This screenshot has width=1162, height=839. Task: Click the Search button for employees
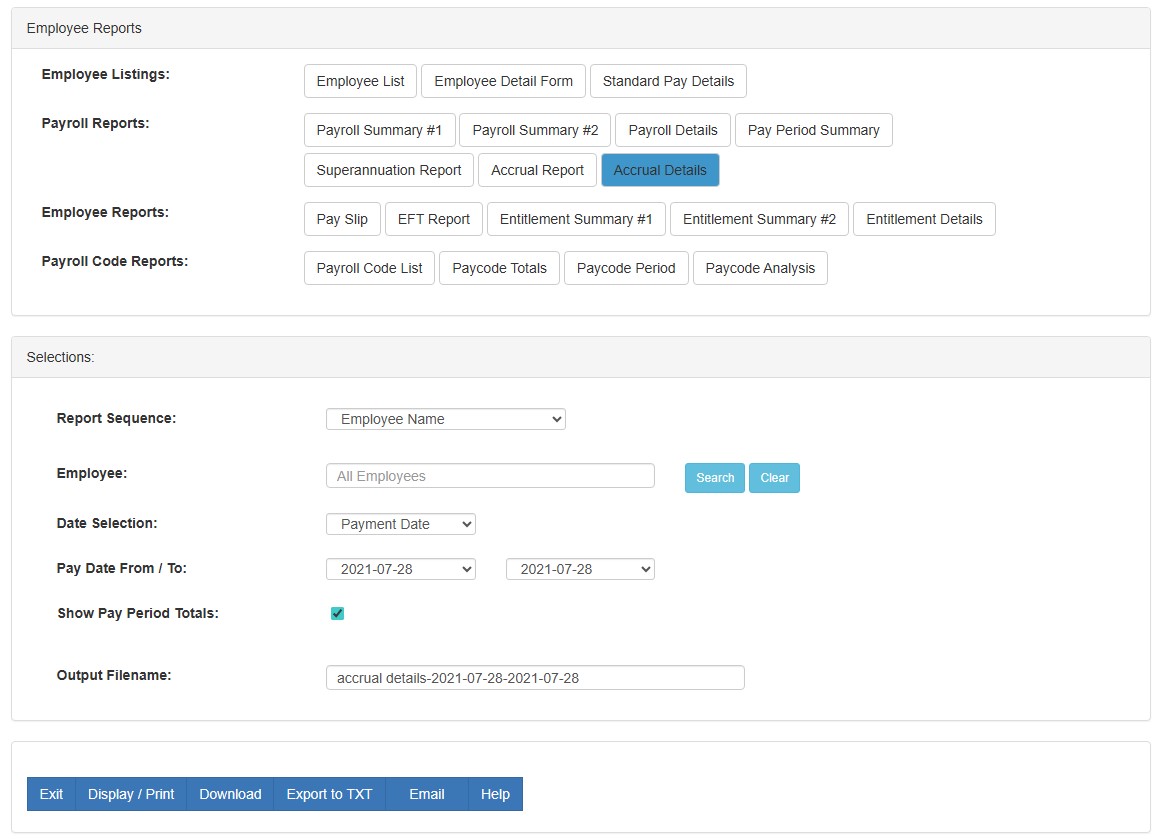tap(714, 478)
